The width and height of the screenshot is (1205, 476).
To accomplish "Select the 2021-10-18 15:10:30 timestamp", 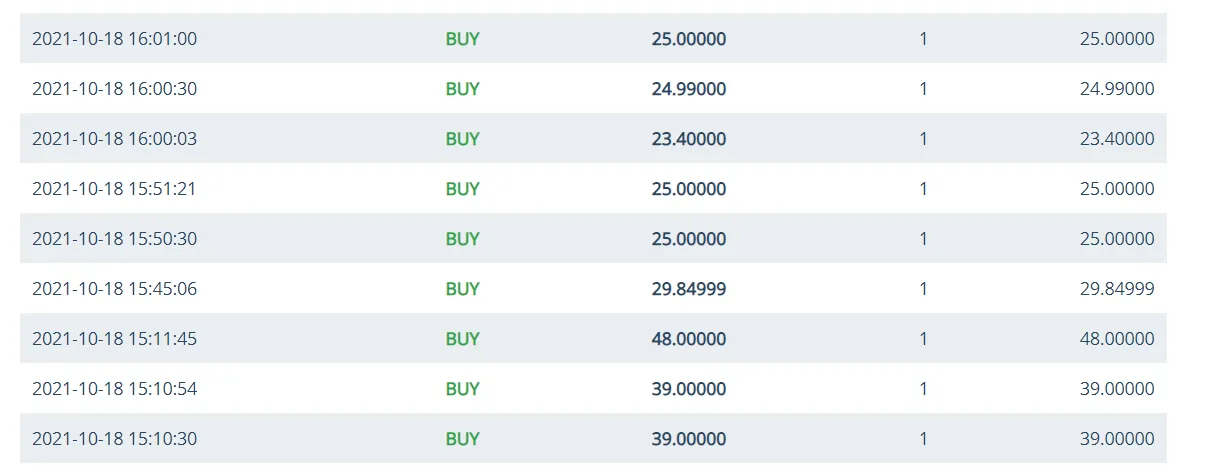I will point(115,439).
